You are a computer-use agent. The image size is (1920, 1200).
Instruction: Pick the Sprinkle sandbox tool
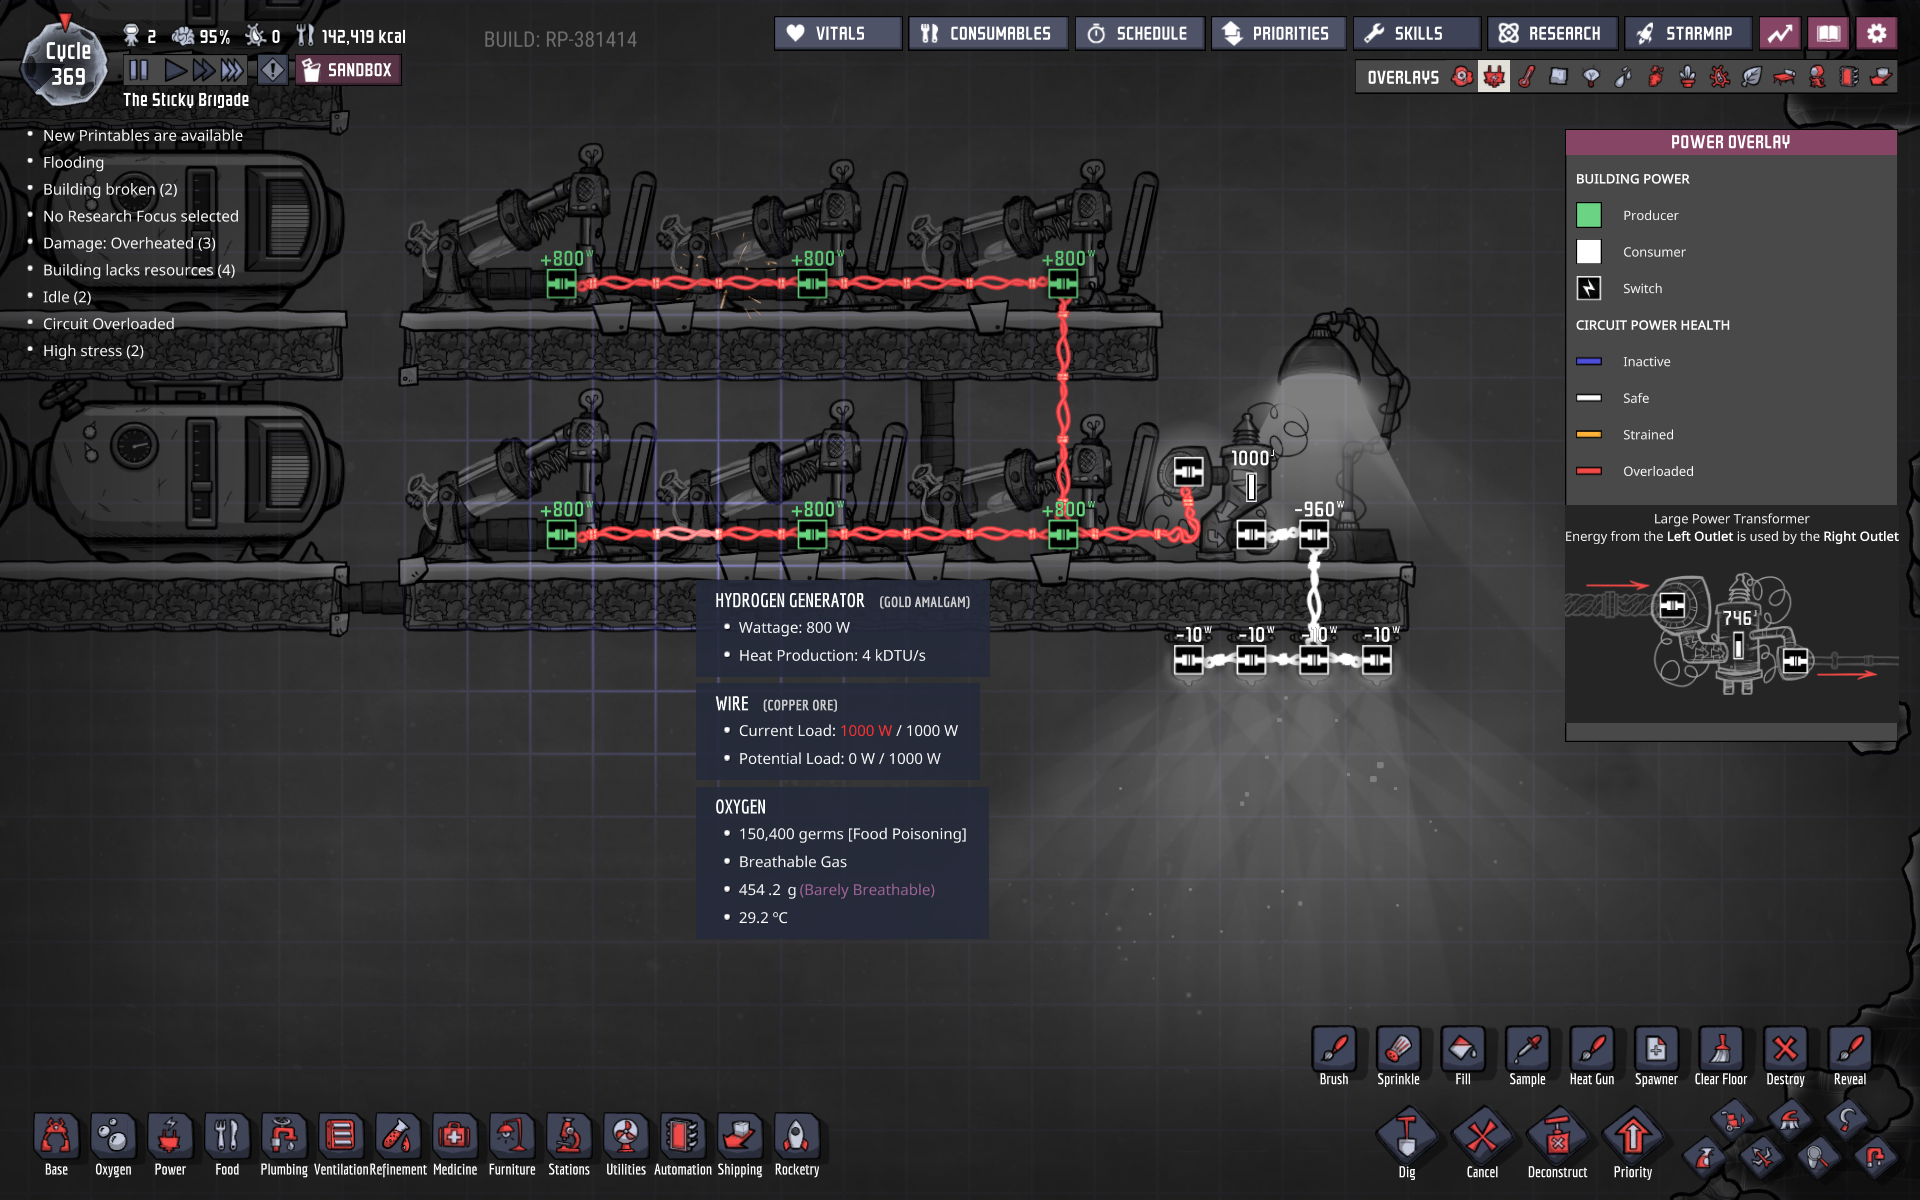click(1398, 1050)
